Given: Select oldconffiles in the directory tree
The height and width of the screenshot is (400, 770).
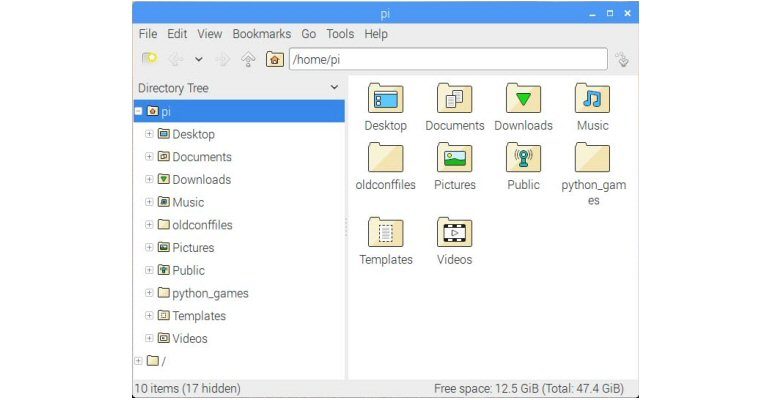Looking at the screenshot, I should 202,225.
